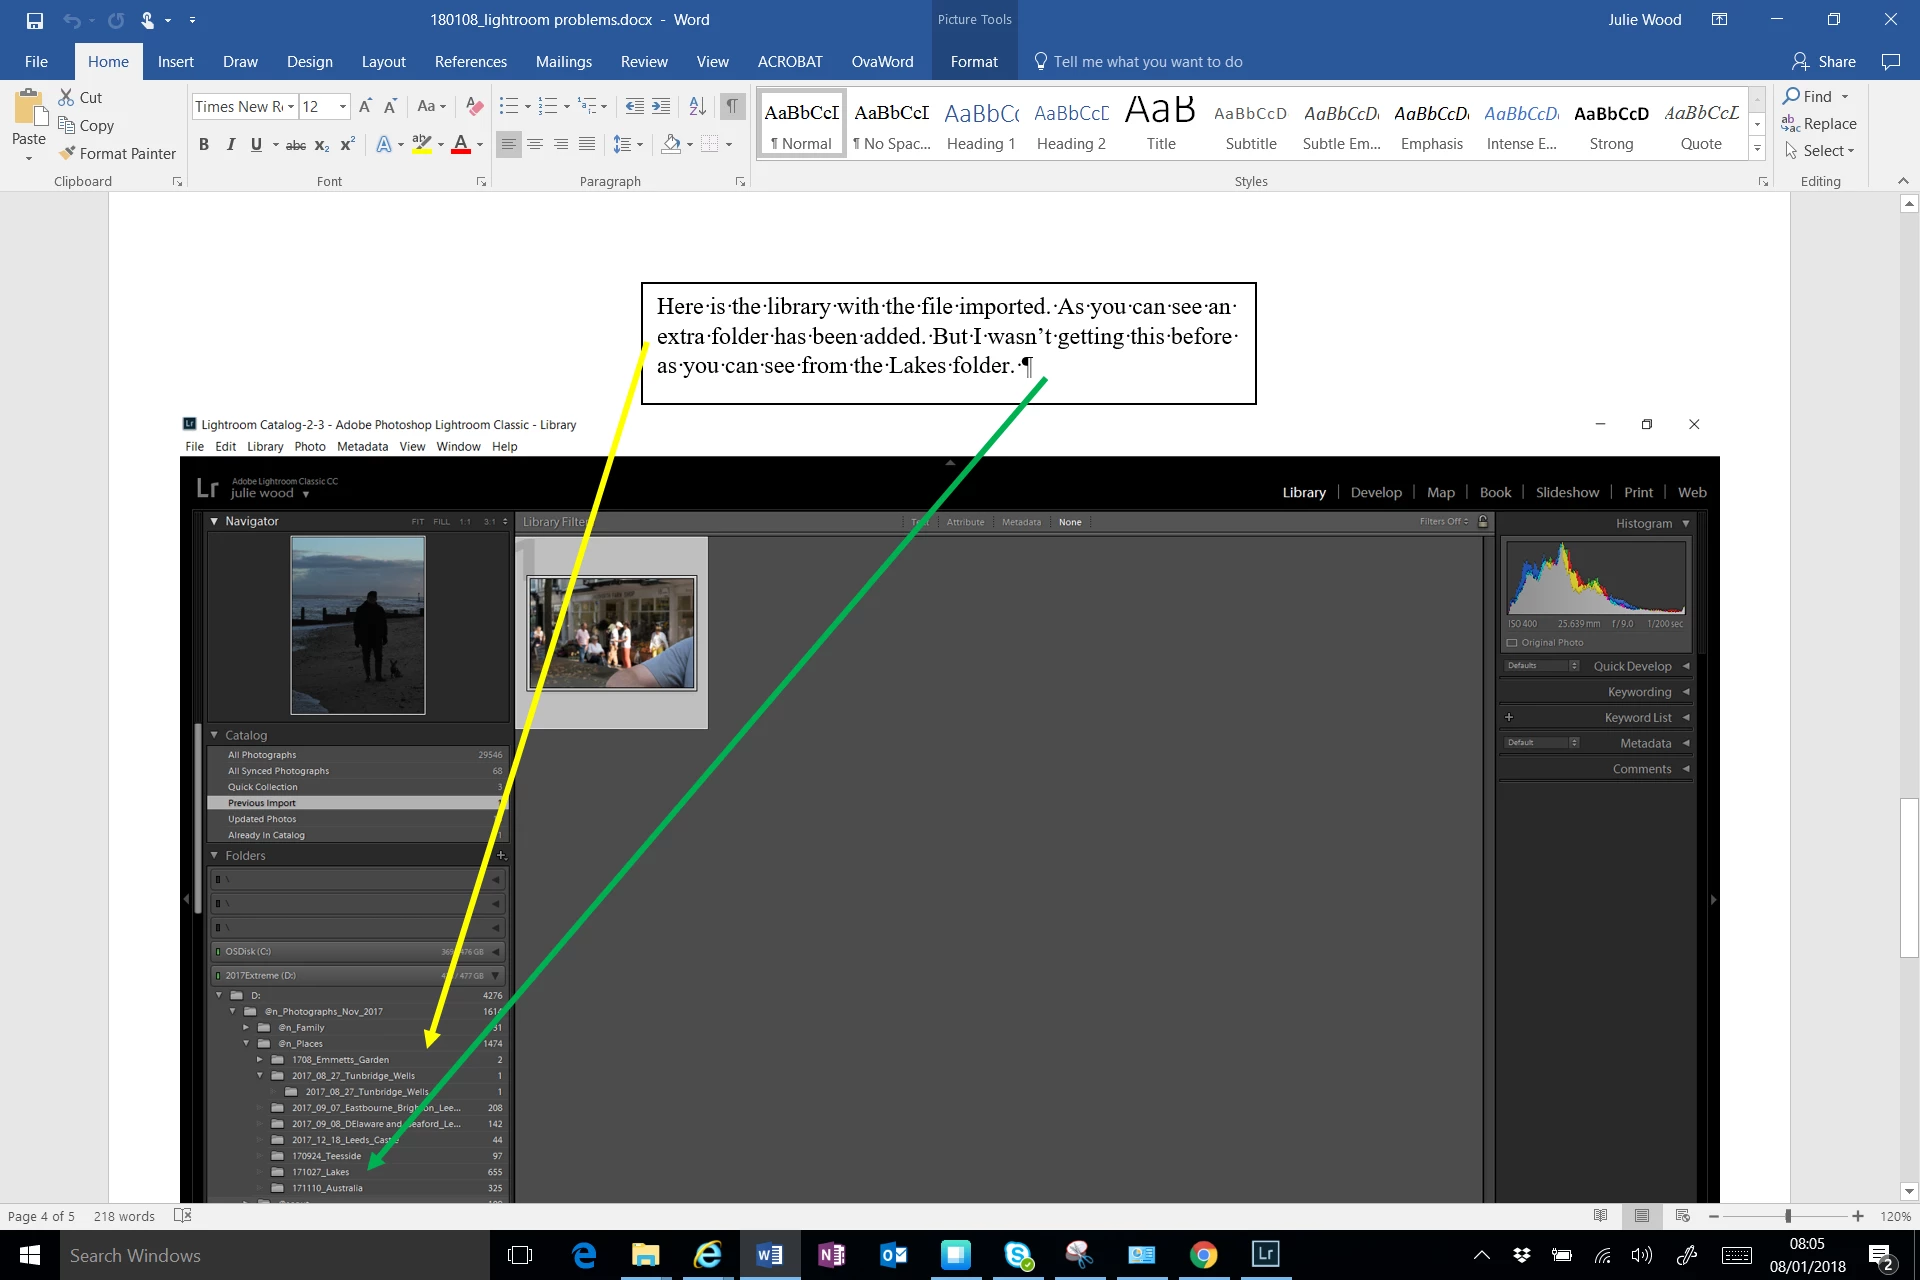Toggle Bold formatting

point(204,144)
